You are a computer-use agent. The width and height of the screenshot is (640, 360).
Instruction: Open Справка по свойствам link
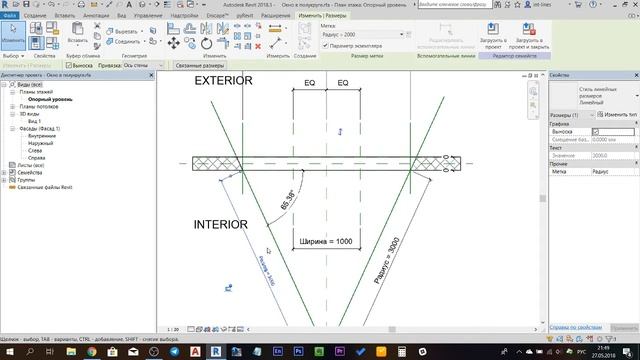[576, 327]
